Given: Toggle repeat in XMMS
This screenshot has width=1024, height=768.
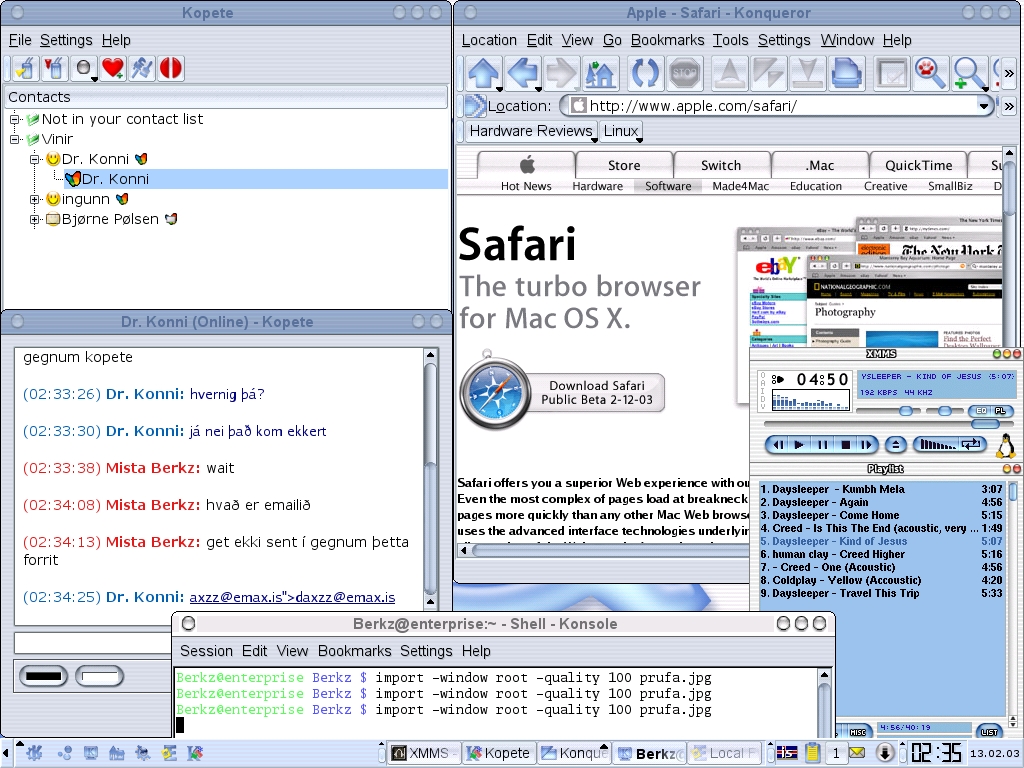Looking at the screenshot, I should click(x=971, y=445).
